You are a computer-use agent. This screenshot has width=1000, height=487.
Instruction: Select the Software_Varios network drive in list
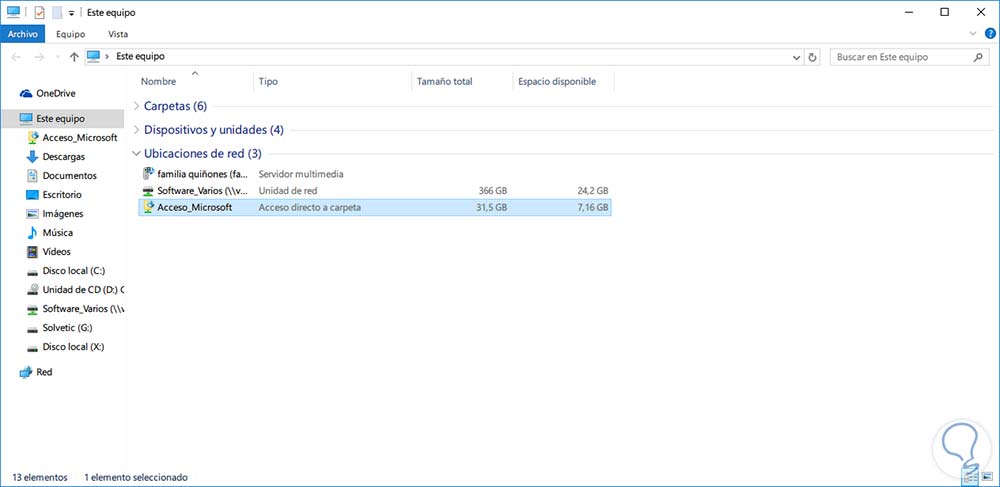click(x=375, y=190)
